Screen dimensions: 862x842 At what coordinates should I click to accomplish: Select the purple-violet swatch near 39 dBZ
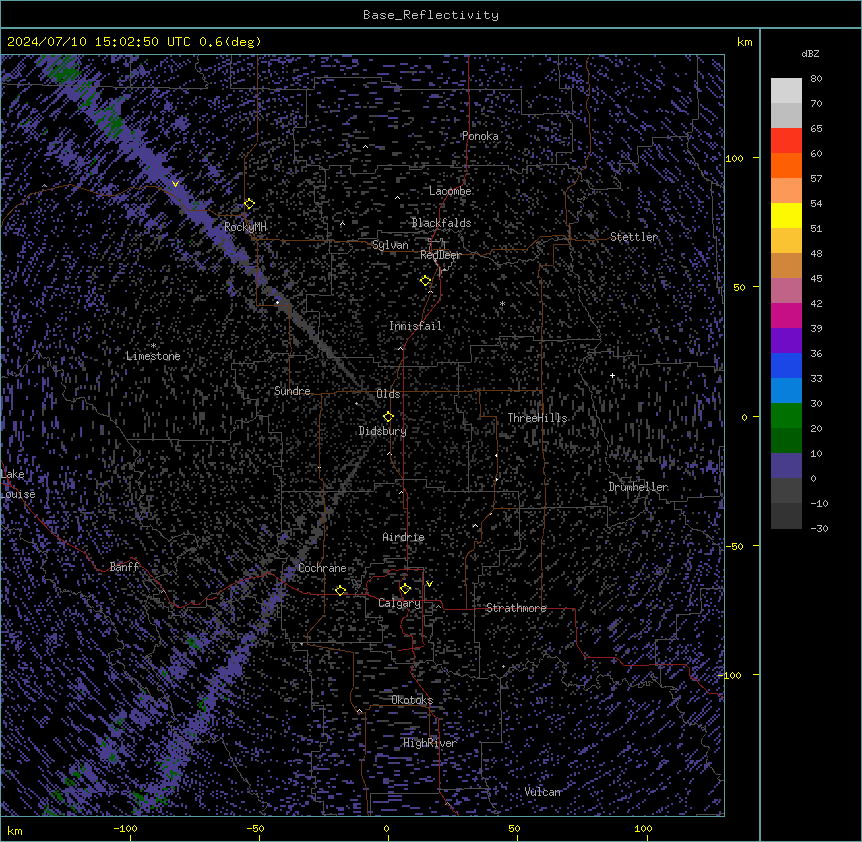coord(786,340)
